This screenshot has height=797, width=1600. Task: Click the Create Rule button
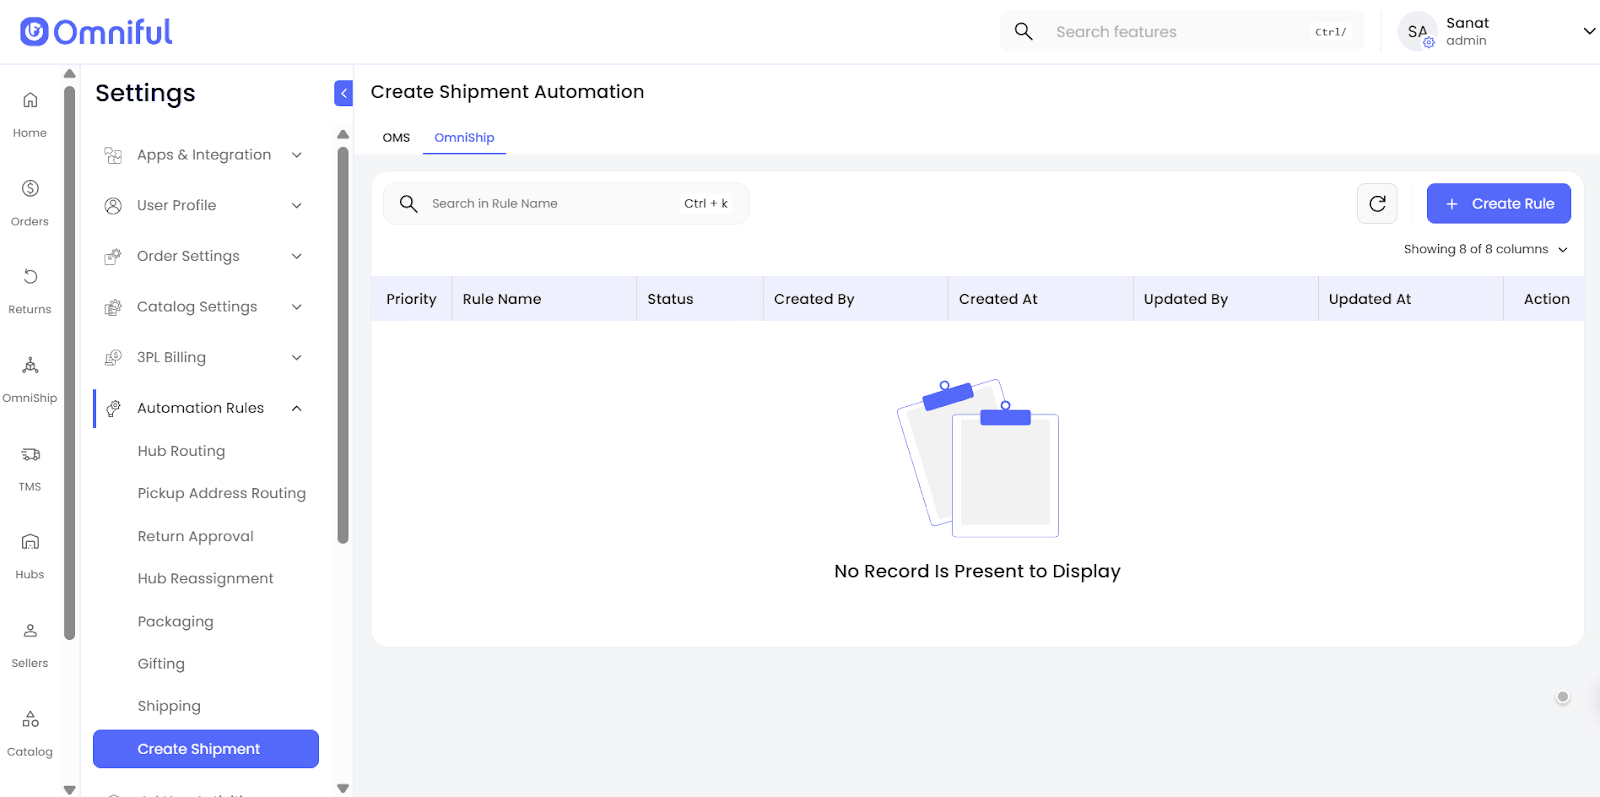[x=1498, y=204]
